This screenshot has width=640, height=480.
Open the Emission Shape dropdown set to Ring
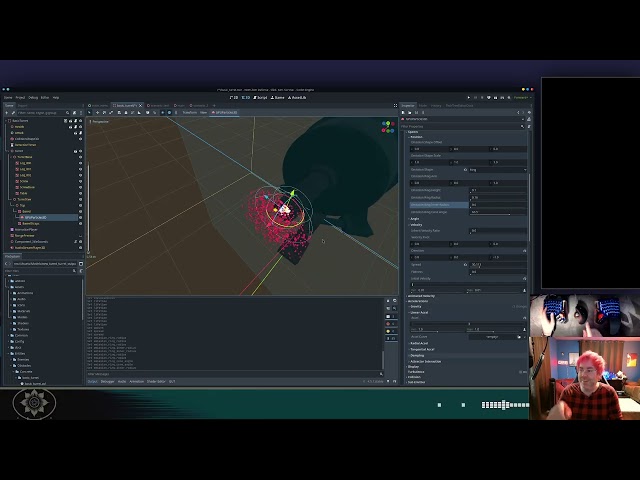pos(498,169)
